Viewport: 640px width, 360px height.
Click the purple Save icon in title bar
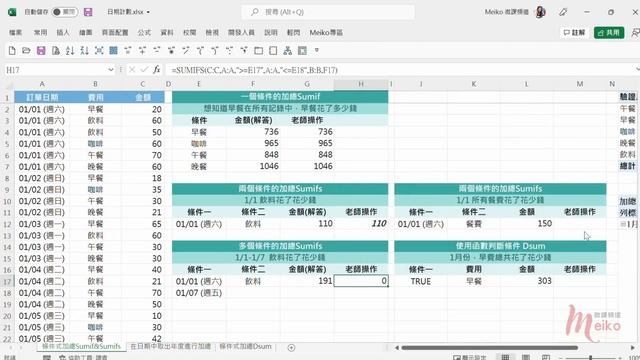click(x=88, y=12)
